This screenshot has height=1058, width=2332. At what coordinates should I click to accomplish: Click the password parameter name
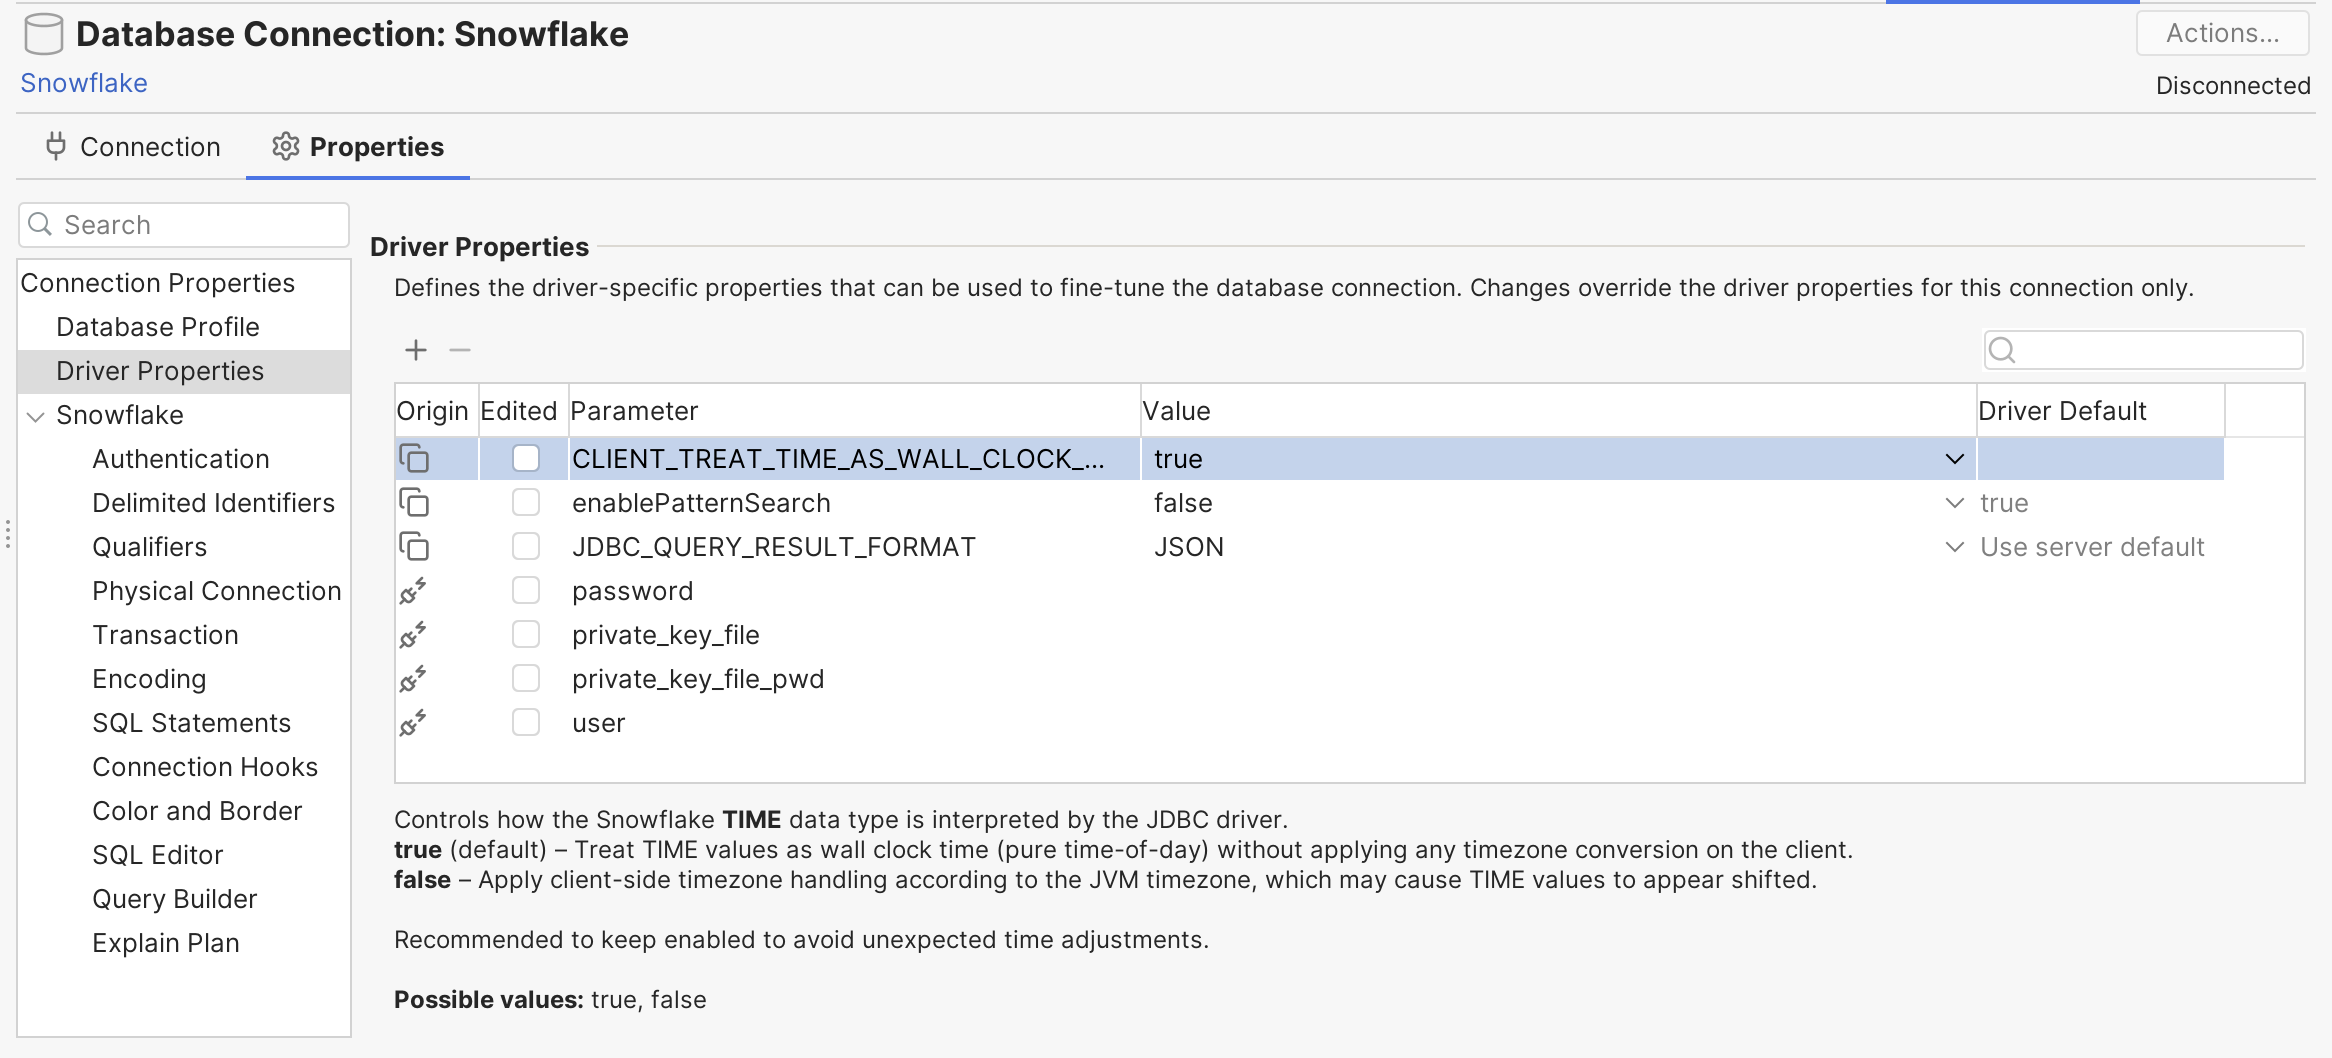(633, 591)
